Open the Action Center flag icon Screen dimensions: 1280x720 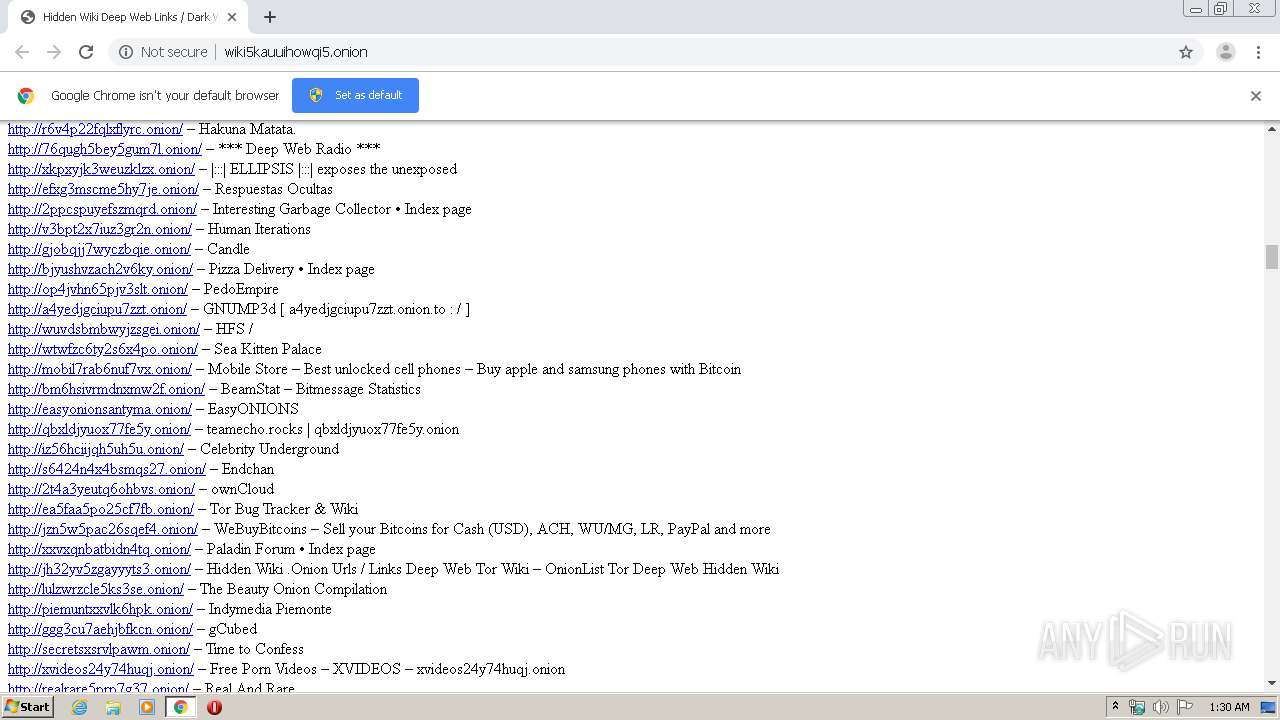click(1185, 707)
